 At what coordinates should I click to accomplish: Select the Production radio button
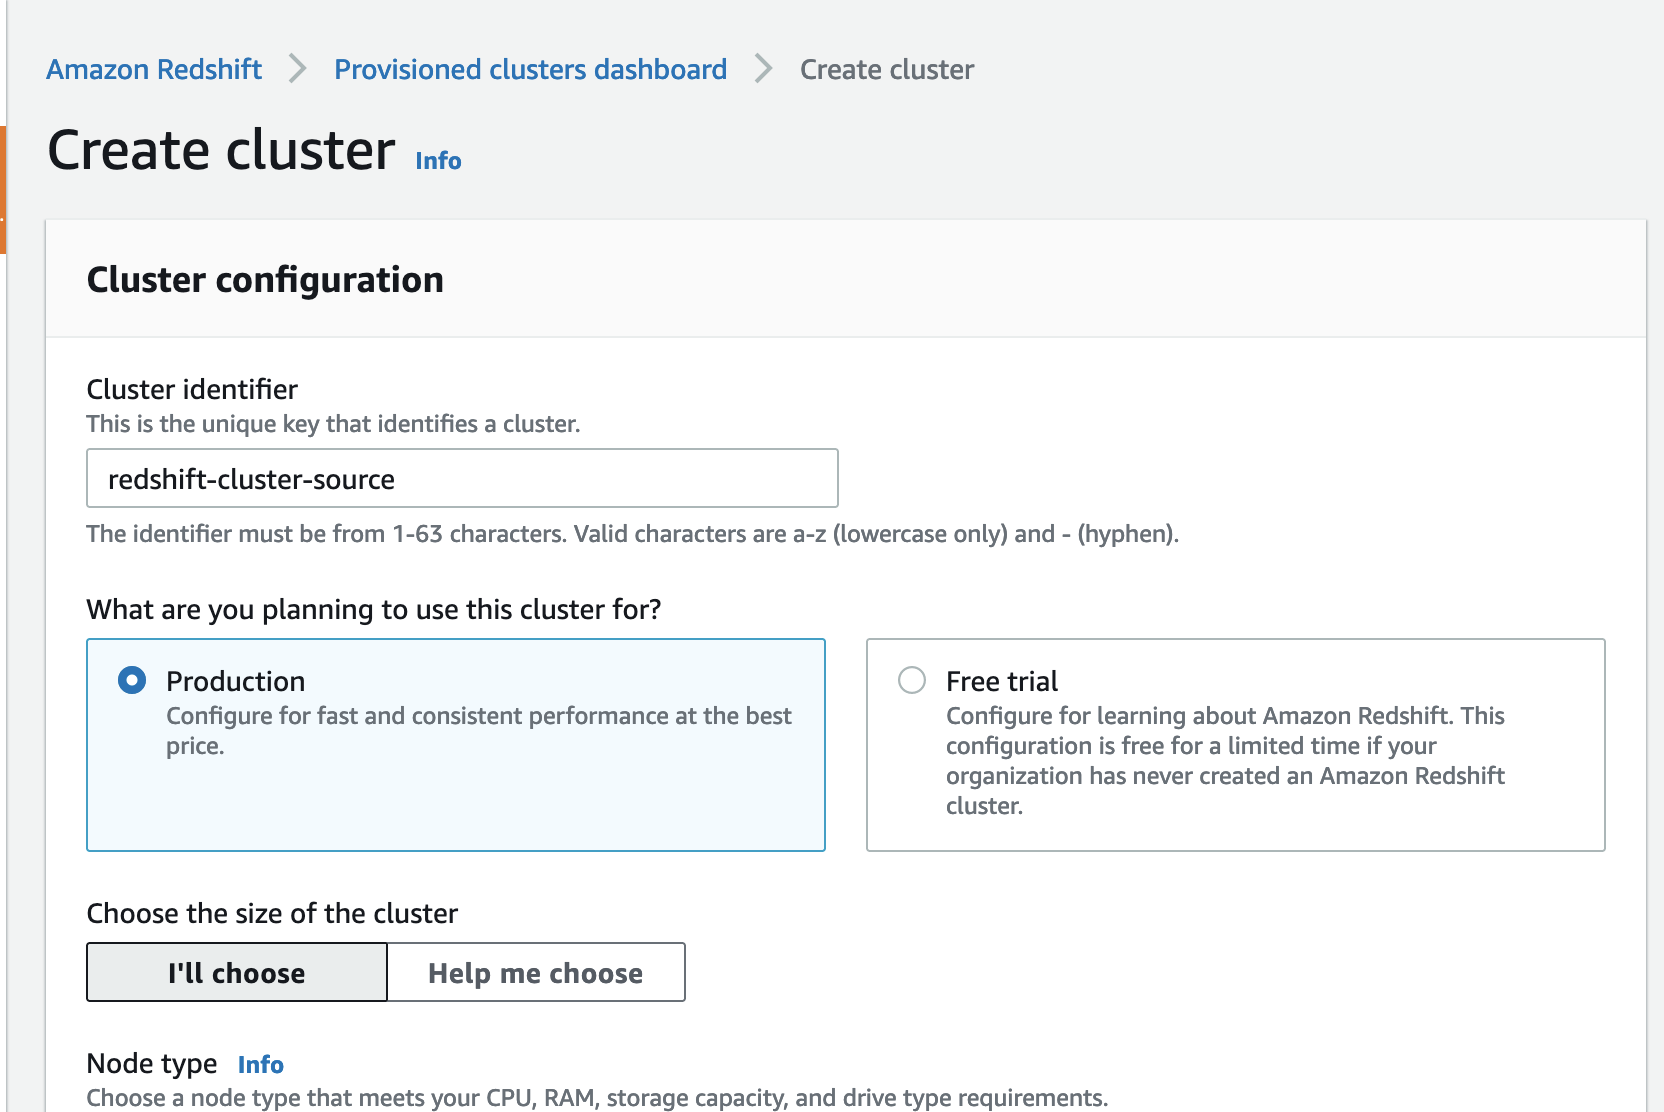[132, 681]
